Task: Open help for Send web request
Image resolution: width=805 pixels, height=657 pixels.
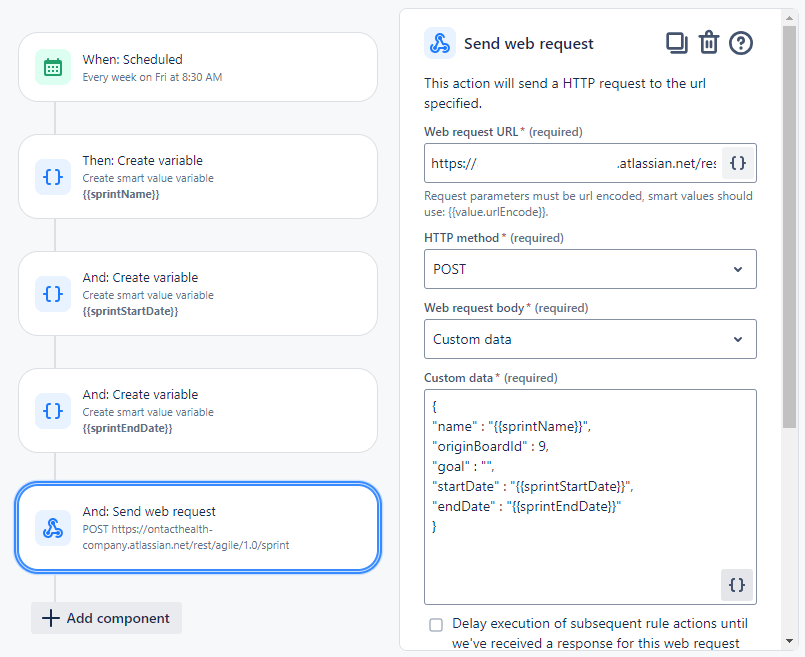Action: 741,43
